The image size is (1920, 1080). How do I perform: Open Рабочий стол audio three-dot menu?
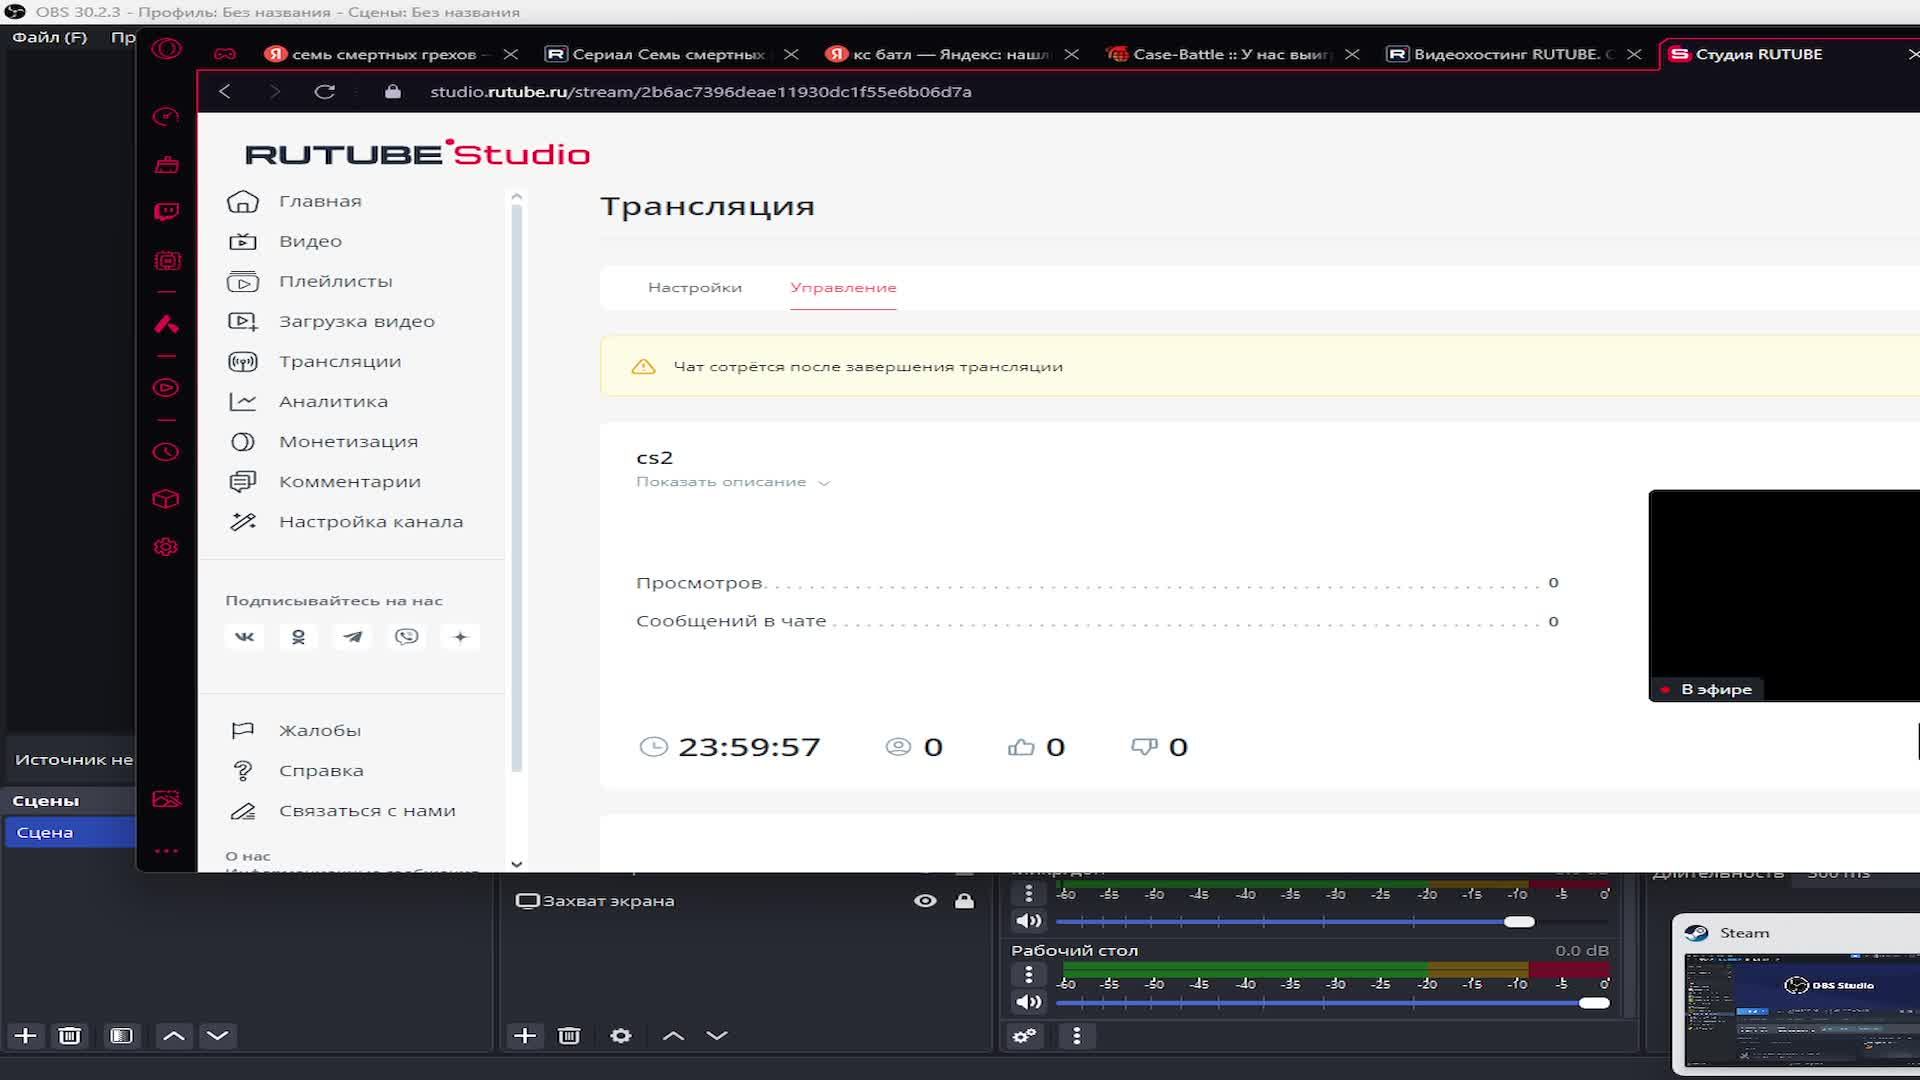[x=1028, y=974]
